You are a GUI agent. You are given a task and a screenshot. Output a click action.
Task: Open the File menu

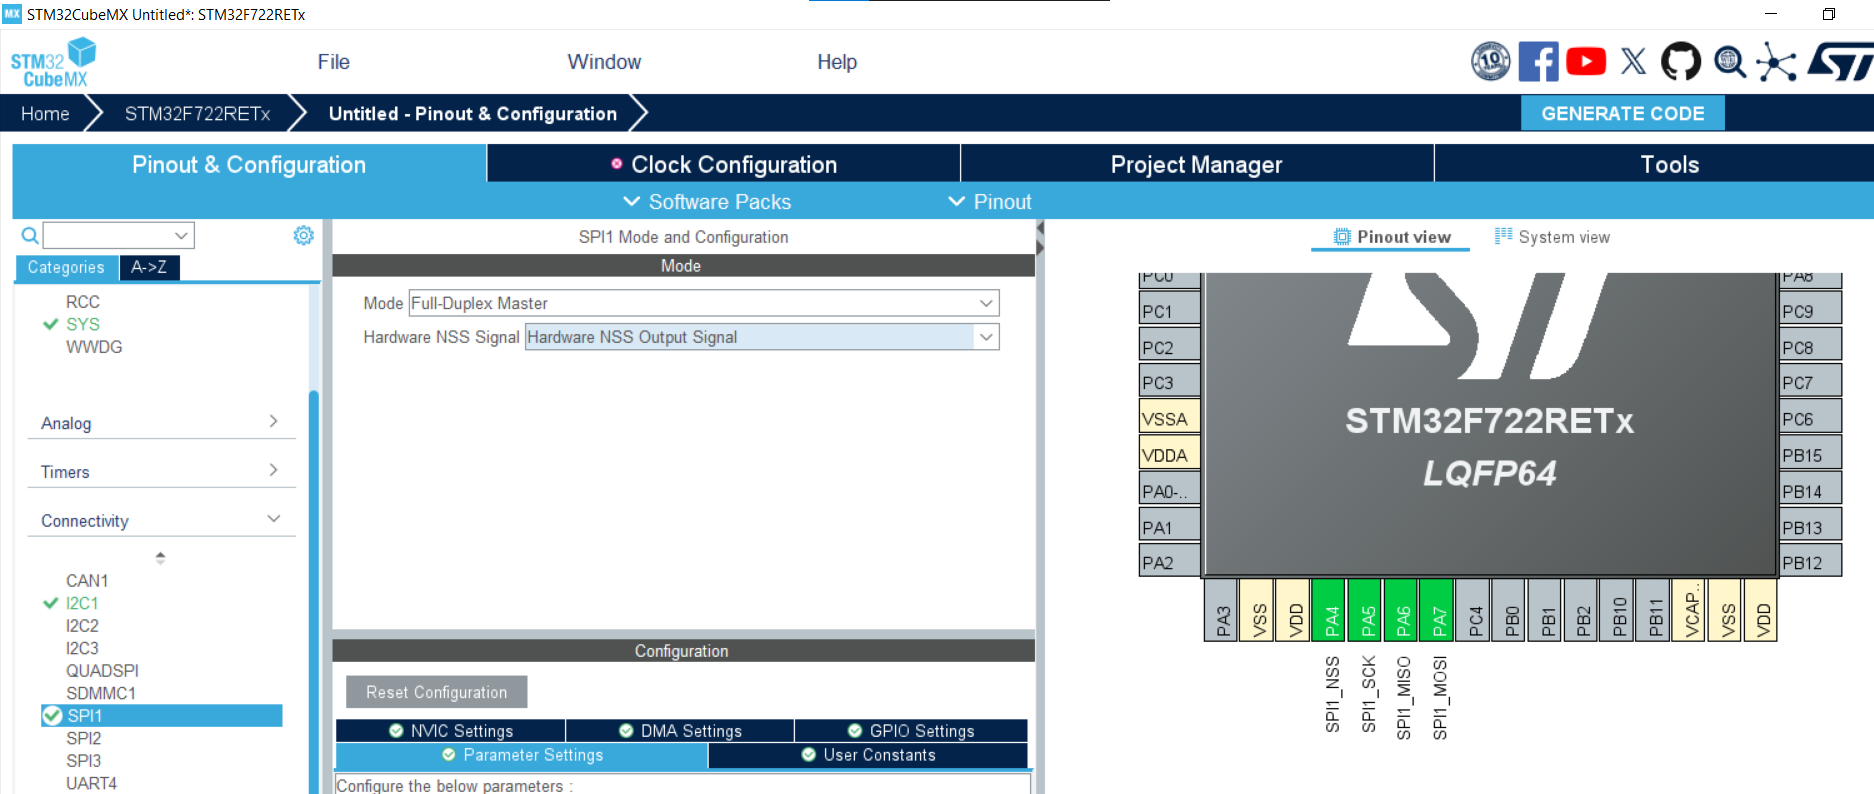click(x=334, y=62)
